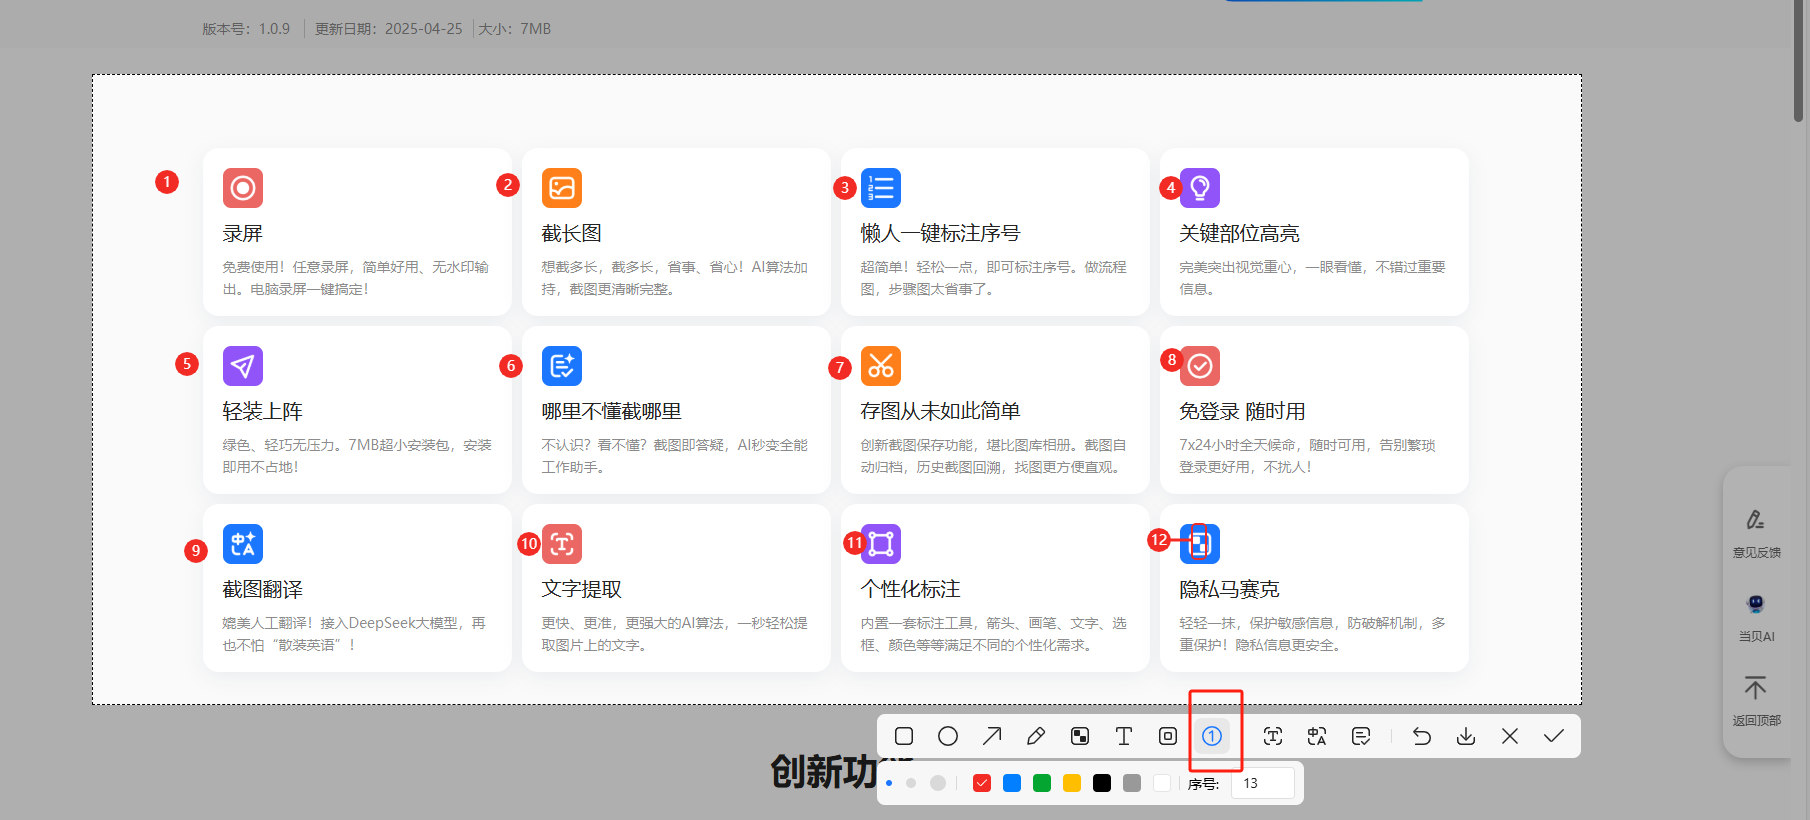Click the 文字提取 red OCR icon
The width and height of the screenshot is (1810, 820).
[562, 544]
